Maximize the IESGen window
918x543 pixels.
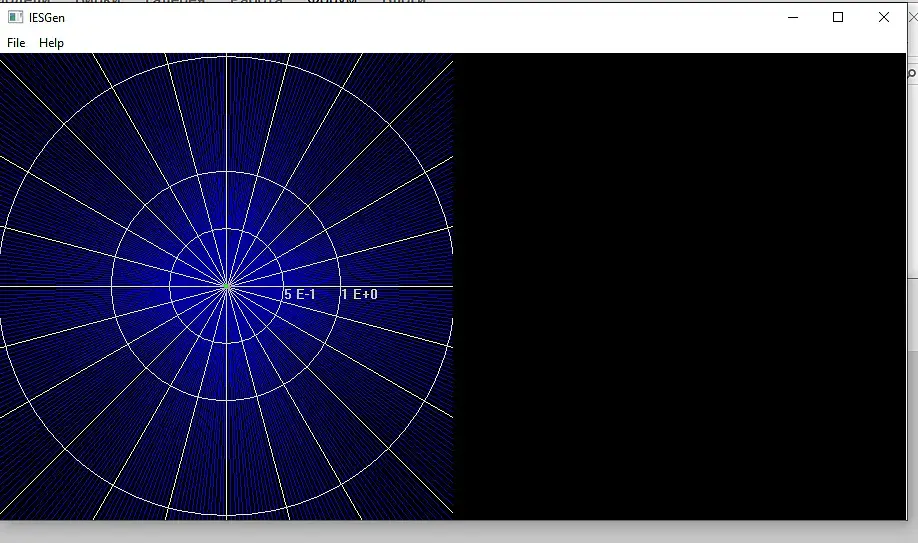pyautogui.click(x=838, y=18)
